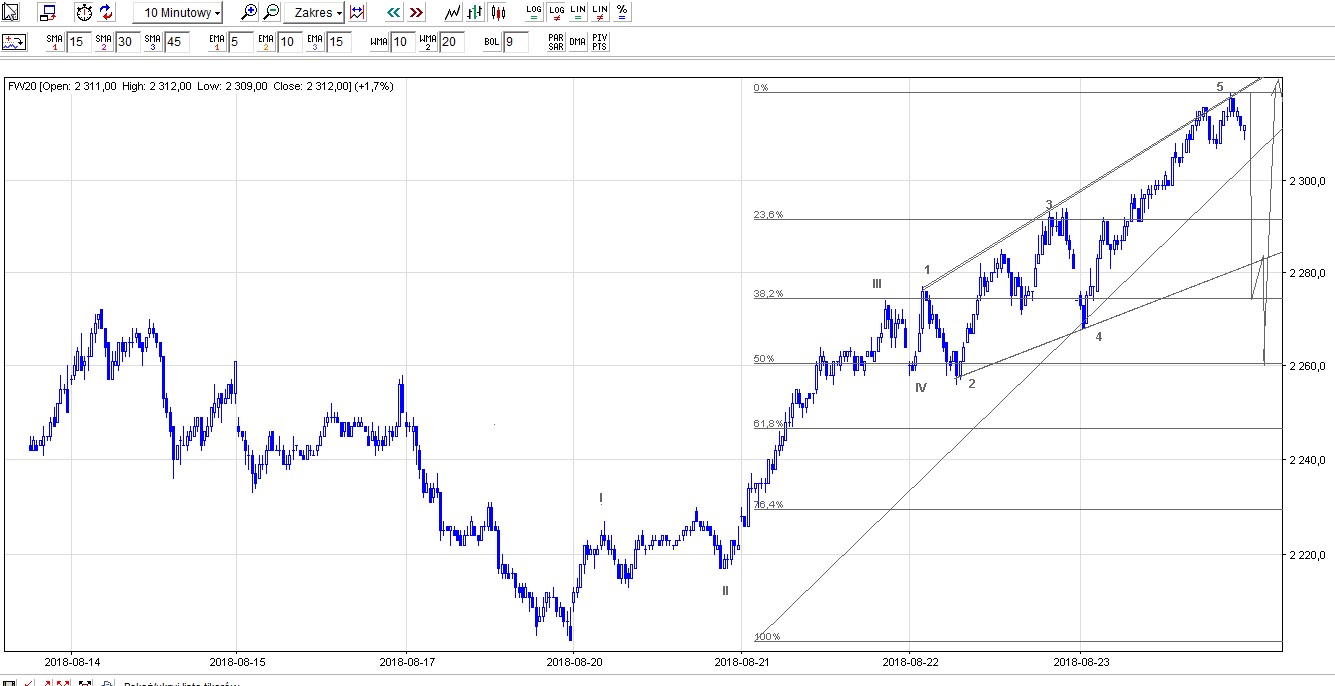Toggle the BOL Bollinger bands indicator

[491, 42]
